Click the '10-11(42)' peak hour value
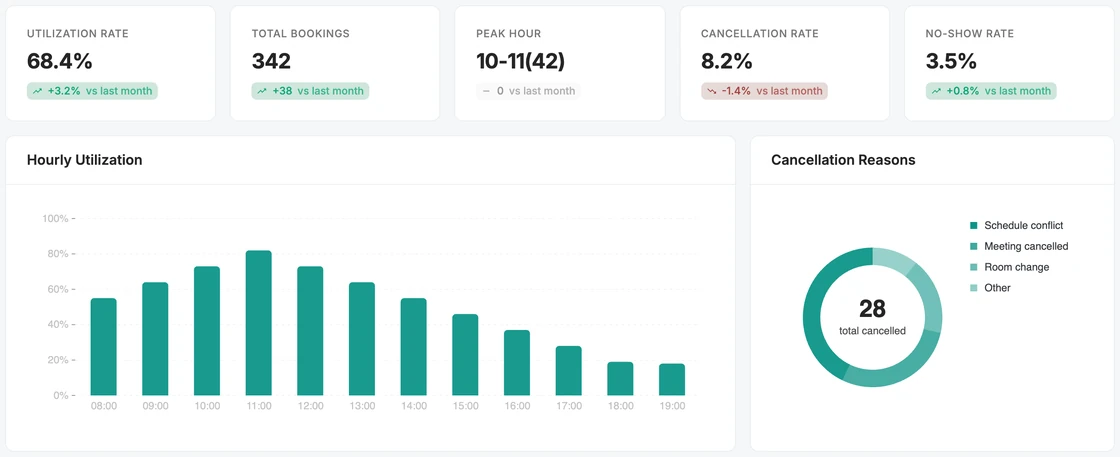The image size is (1120, 457). pyautogui.click(x=521, y=61)
